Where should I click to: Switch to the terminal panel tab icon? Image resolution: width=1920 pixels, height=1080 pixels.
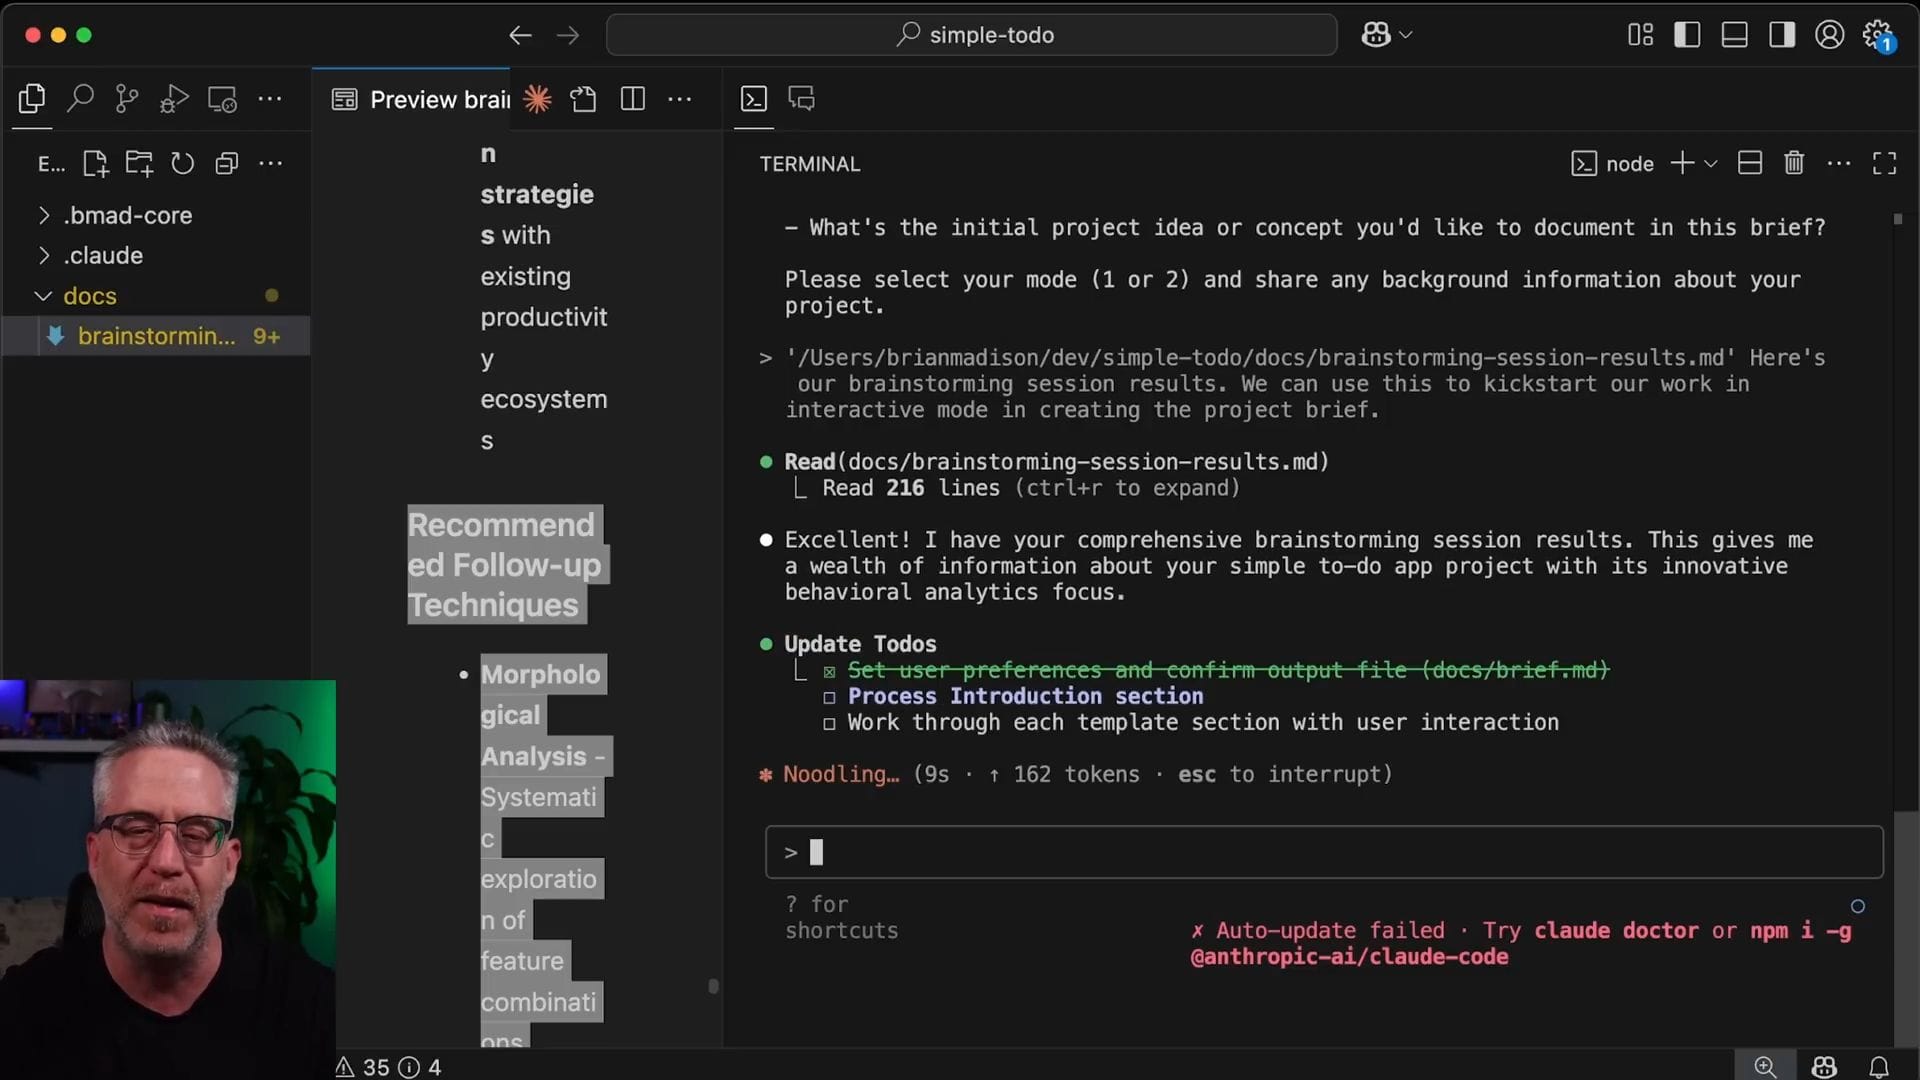754,98
